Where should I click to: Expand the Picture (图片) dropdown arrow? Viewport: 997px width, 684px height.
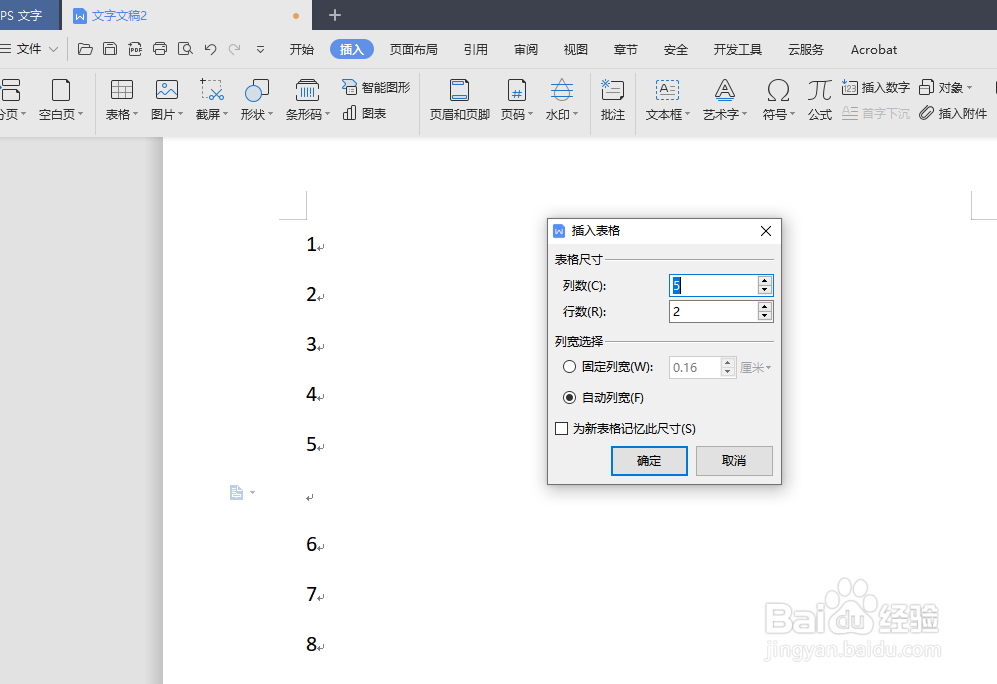[181, 114]
